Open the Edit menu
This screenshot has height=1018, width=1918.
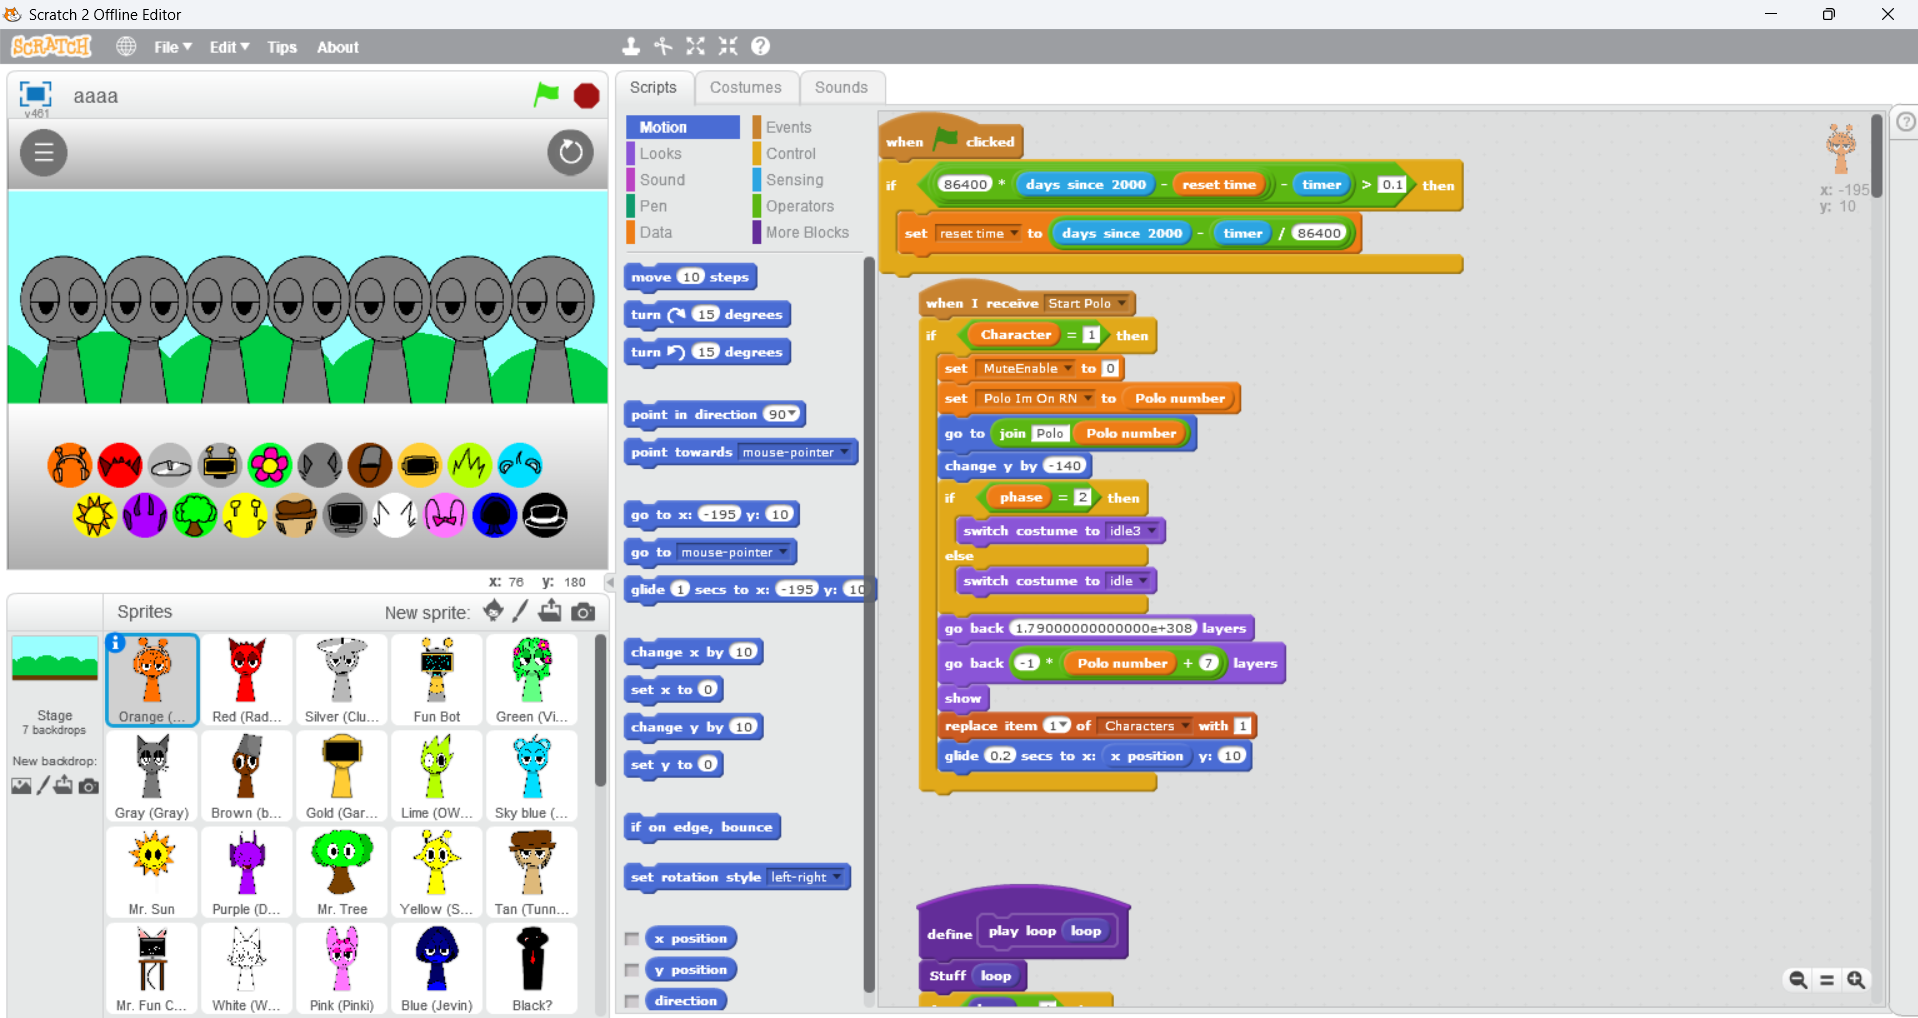tap(229, 47)
